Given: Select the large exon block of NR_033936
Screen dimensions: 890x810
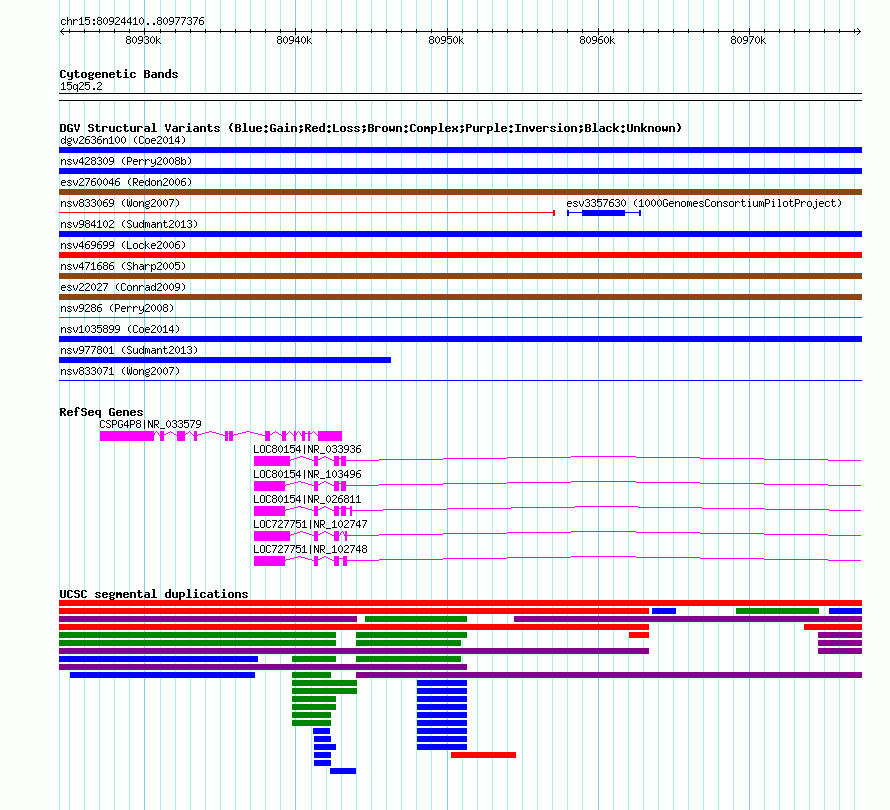Looking at the screenshot, I should [272, 461].
